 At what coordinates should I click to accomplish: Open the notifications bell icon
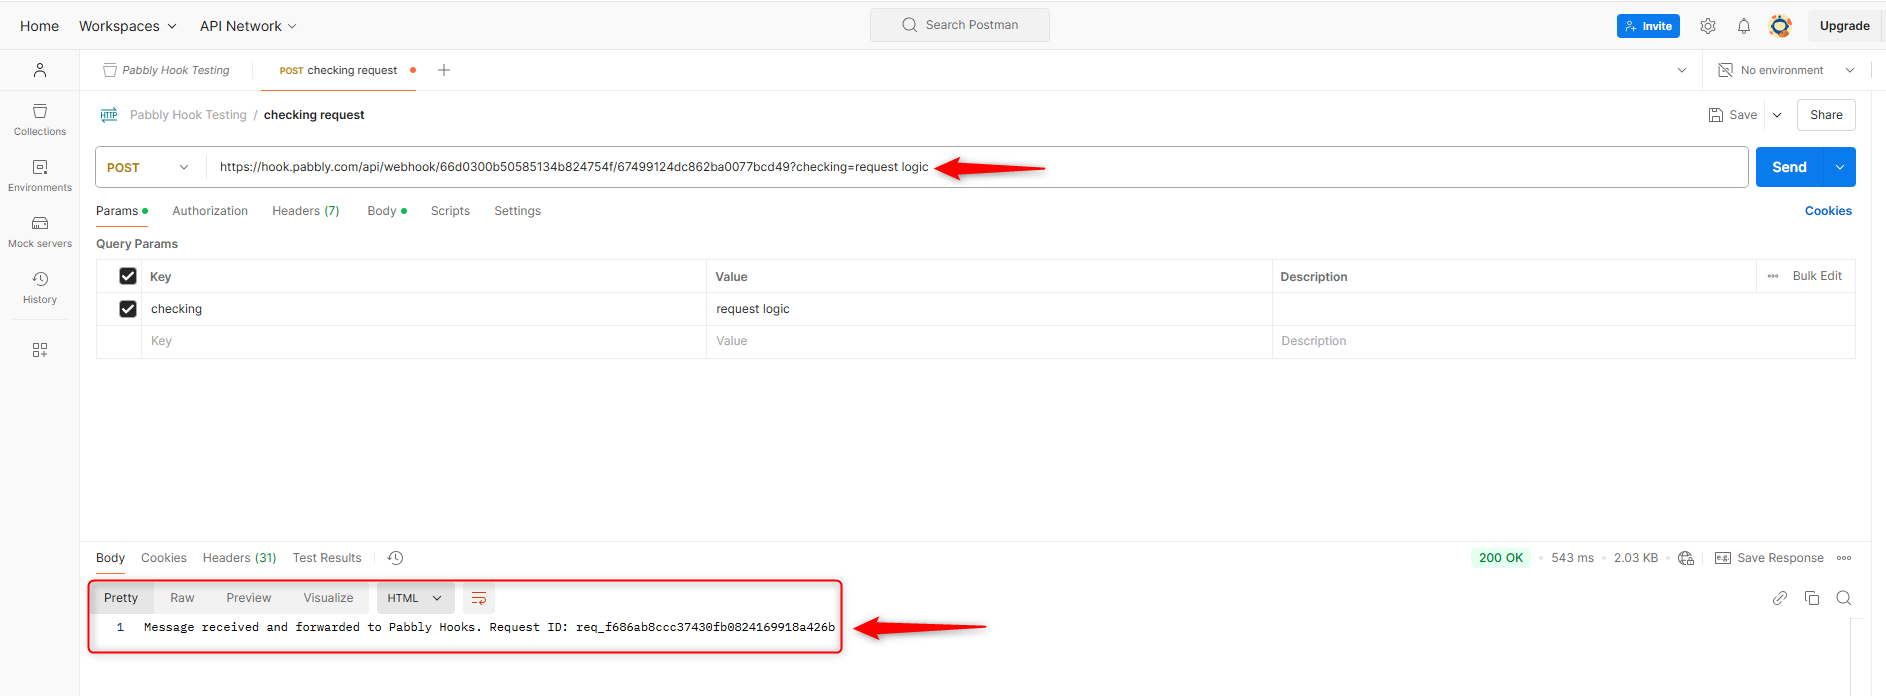pyautogui.click(x=1744, y=26)
